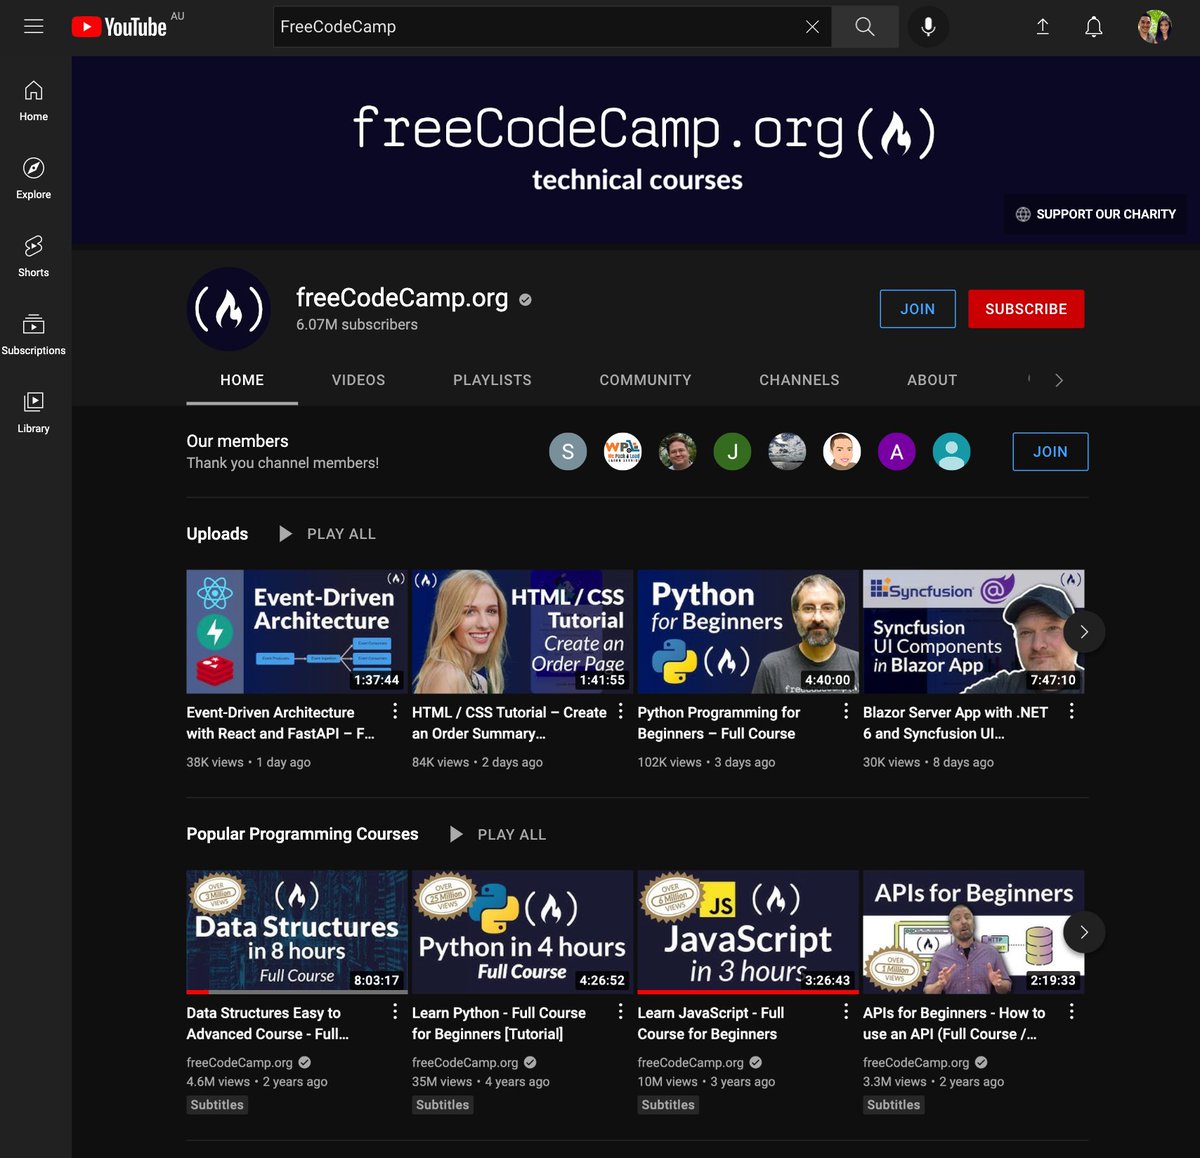Clear the search field with the X
Screen dimensions: 1200x1158
coord(813,27)
